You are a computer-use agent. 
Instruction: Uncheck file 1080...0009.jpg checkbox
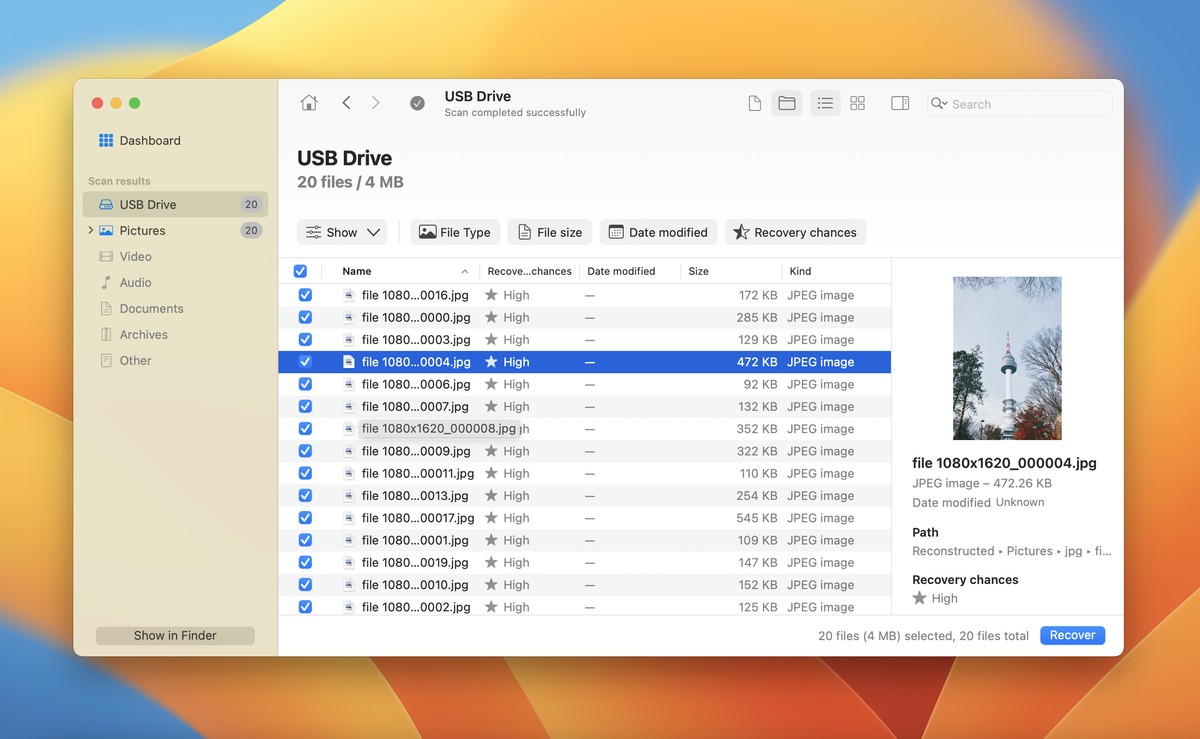305,451
